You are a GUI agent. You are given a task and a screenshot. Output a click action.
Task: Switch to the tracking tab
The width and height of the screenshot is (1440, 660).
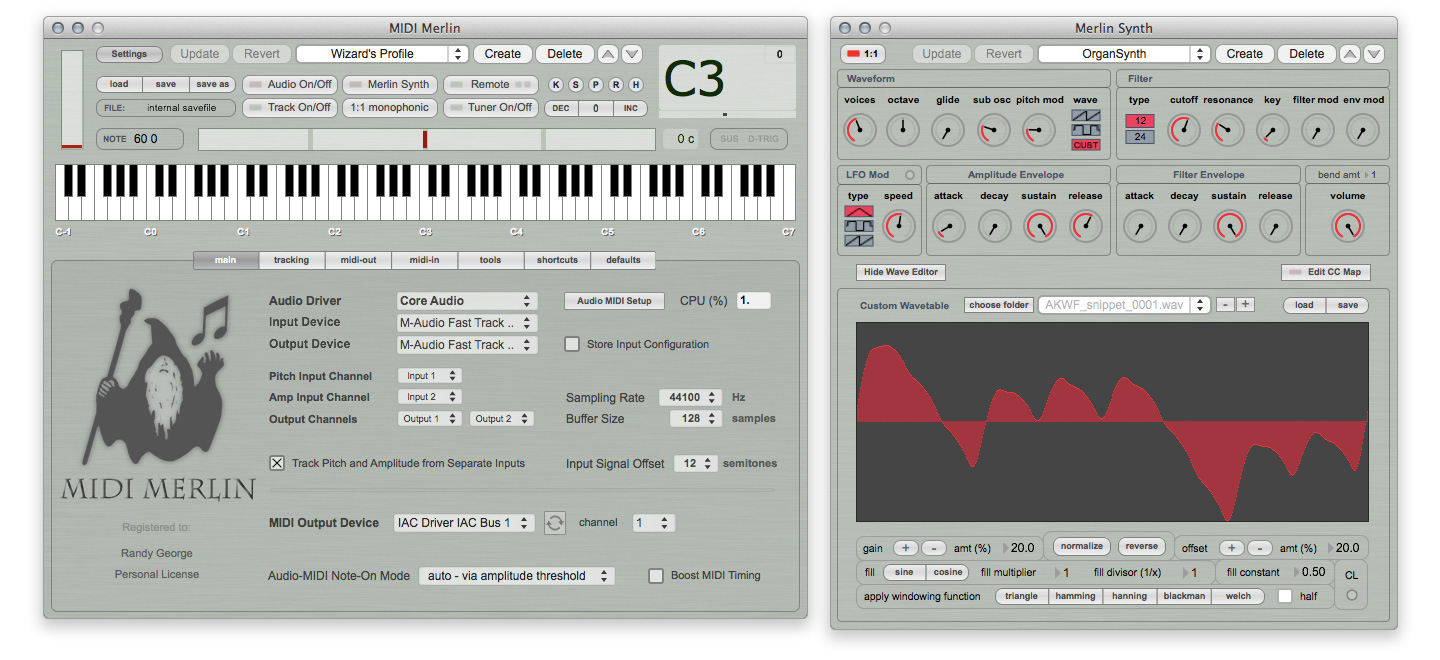pos(292,260)
